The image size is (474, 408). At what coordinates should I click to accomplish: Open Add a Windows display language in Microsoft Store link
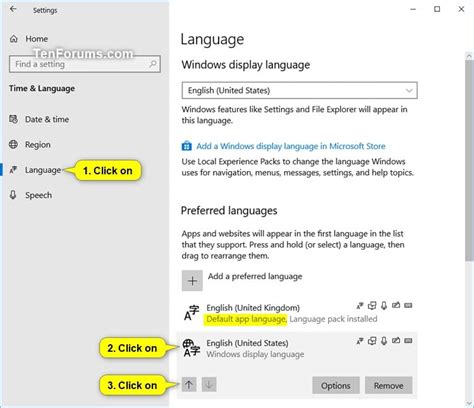[x=291, y=146]
